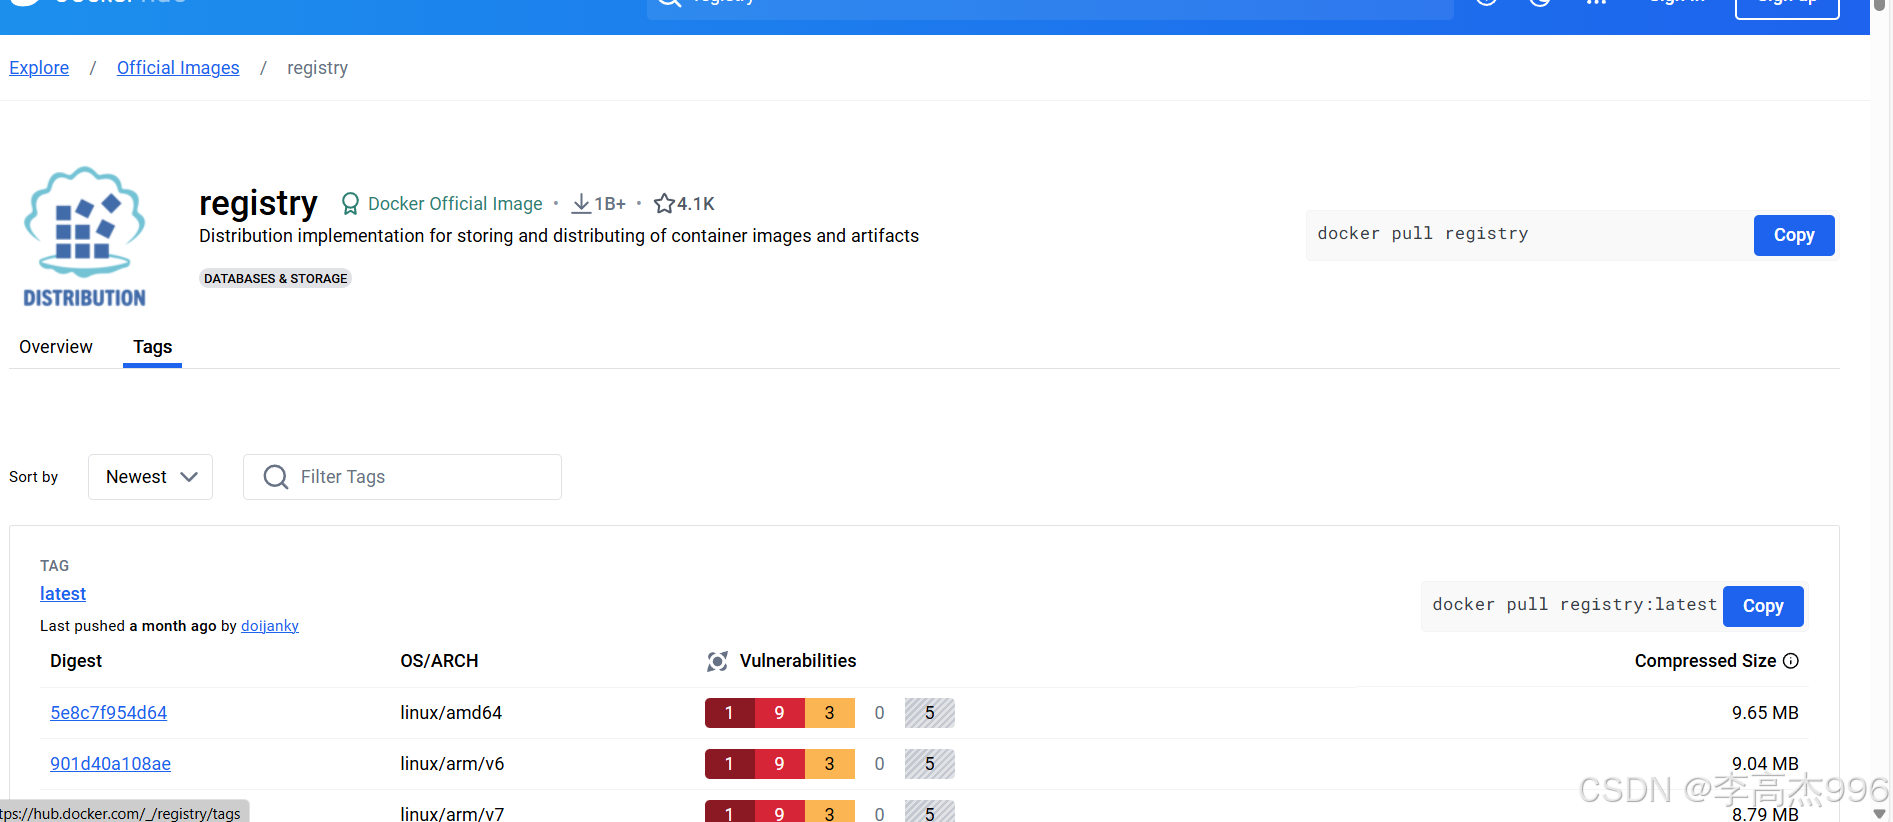Focus the Filter Tags input field
This screenshot has height=822, width=1893.
[402, 477]
